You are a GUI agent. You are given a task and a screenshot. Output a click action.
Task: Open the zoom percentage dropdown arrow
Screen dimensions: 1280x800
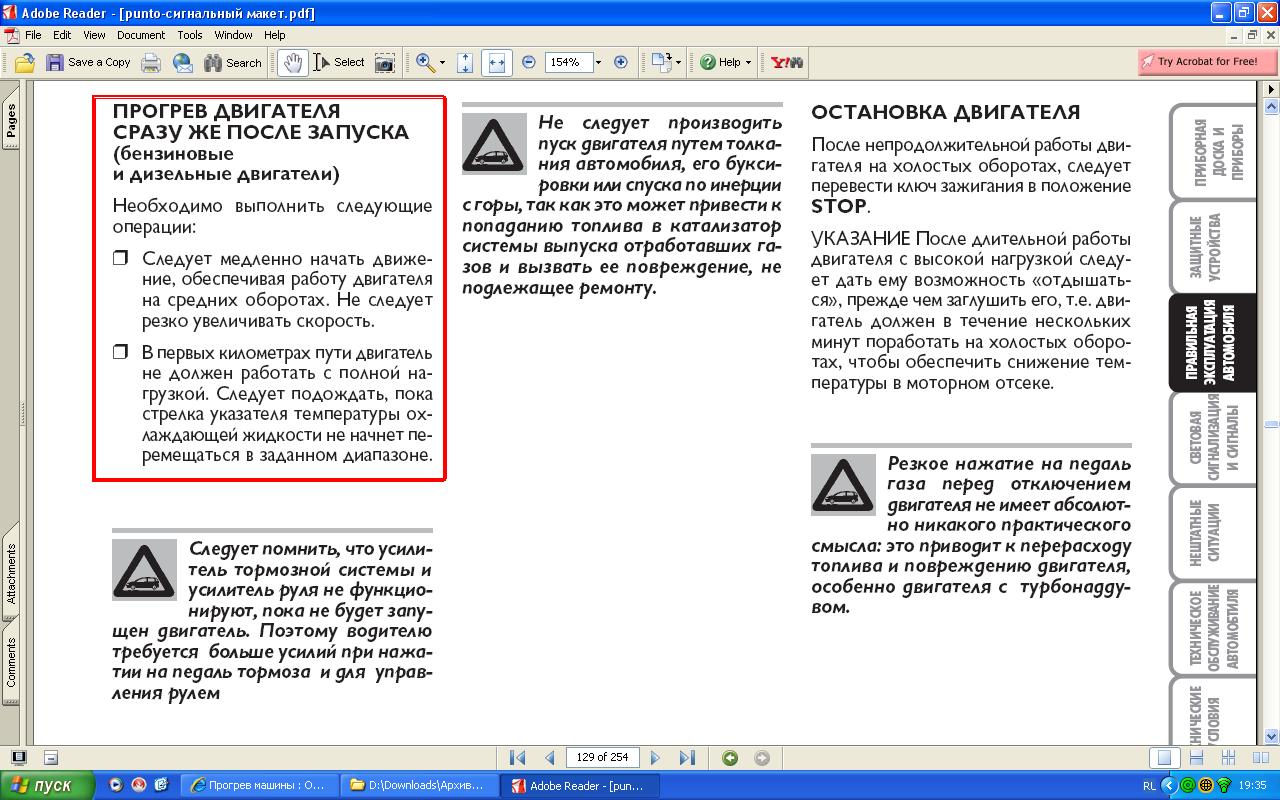[598, 62]
